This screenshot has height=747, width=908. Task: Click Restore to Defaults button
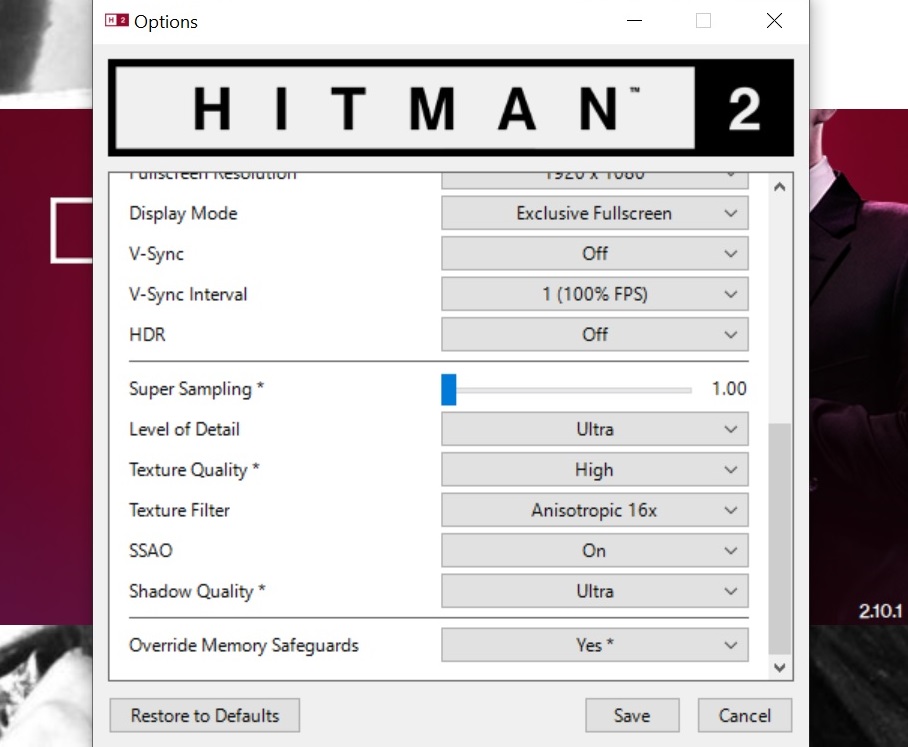[204, 716]
